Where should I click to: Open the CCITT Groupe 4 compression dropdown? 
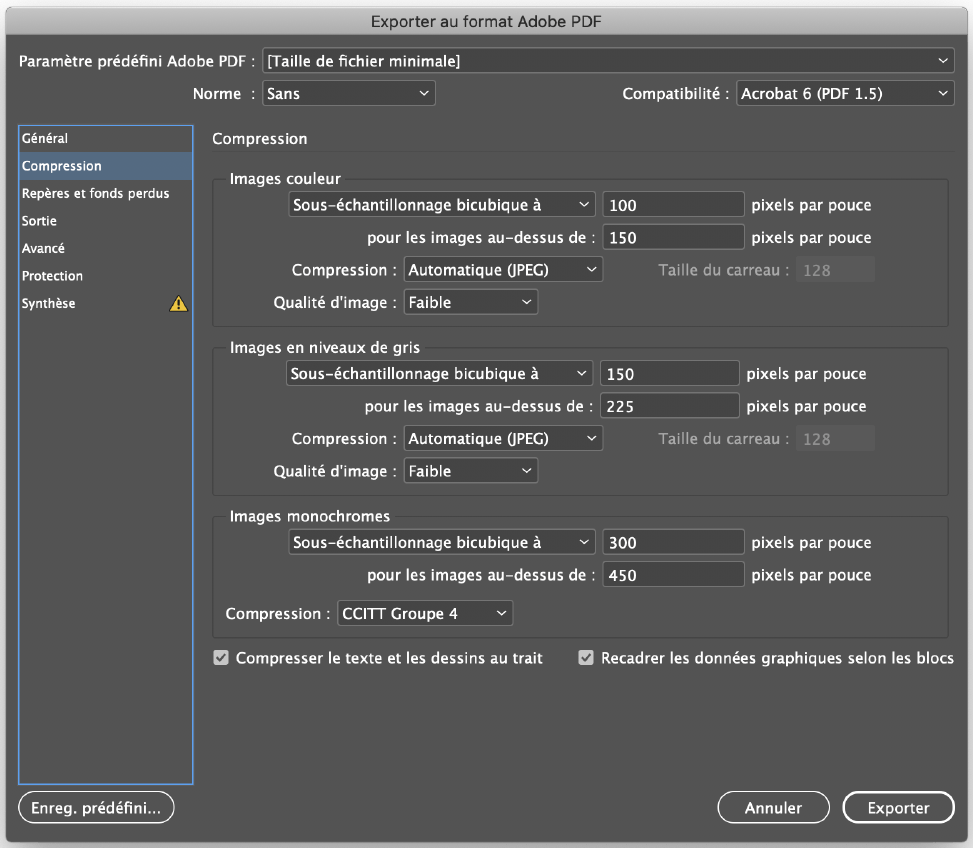[x=424, y=614]
